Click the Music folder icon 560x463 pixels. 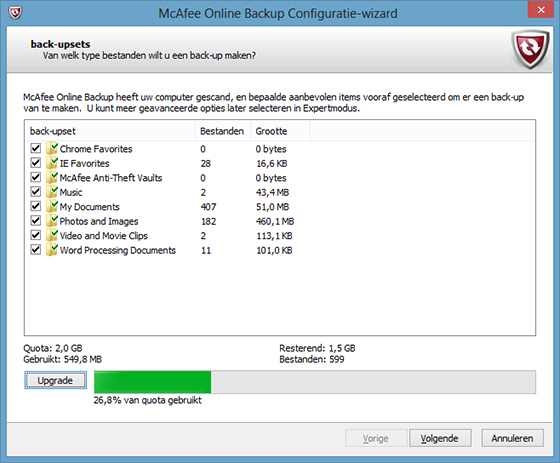tap(52, 192)
